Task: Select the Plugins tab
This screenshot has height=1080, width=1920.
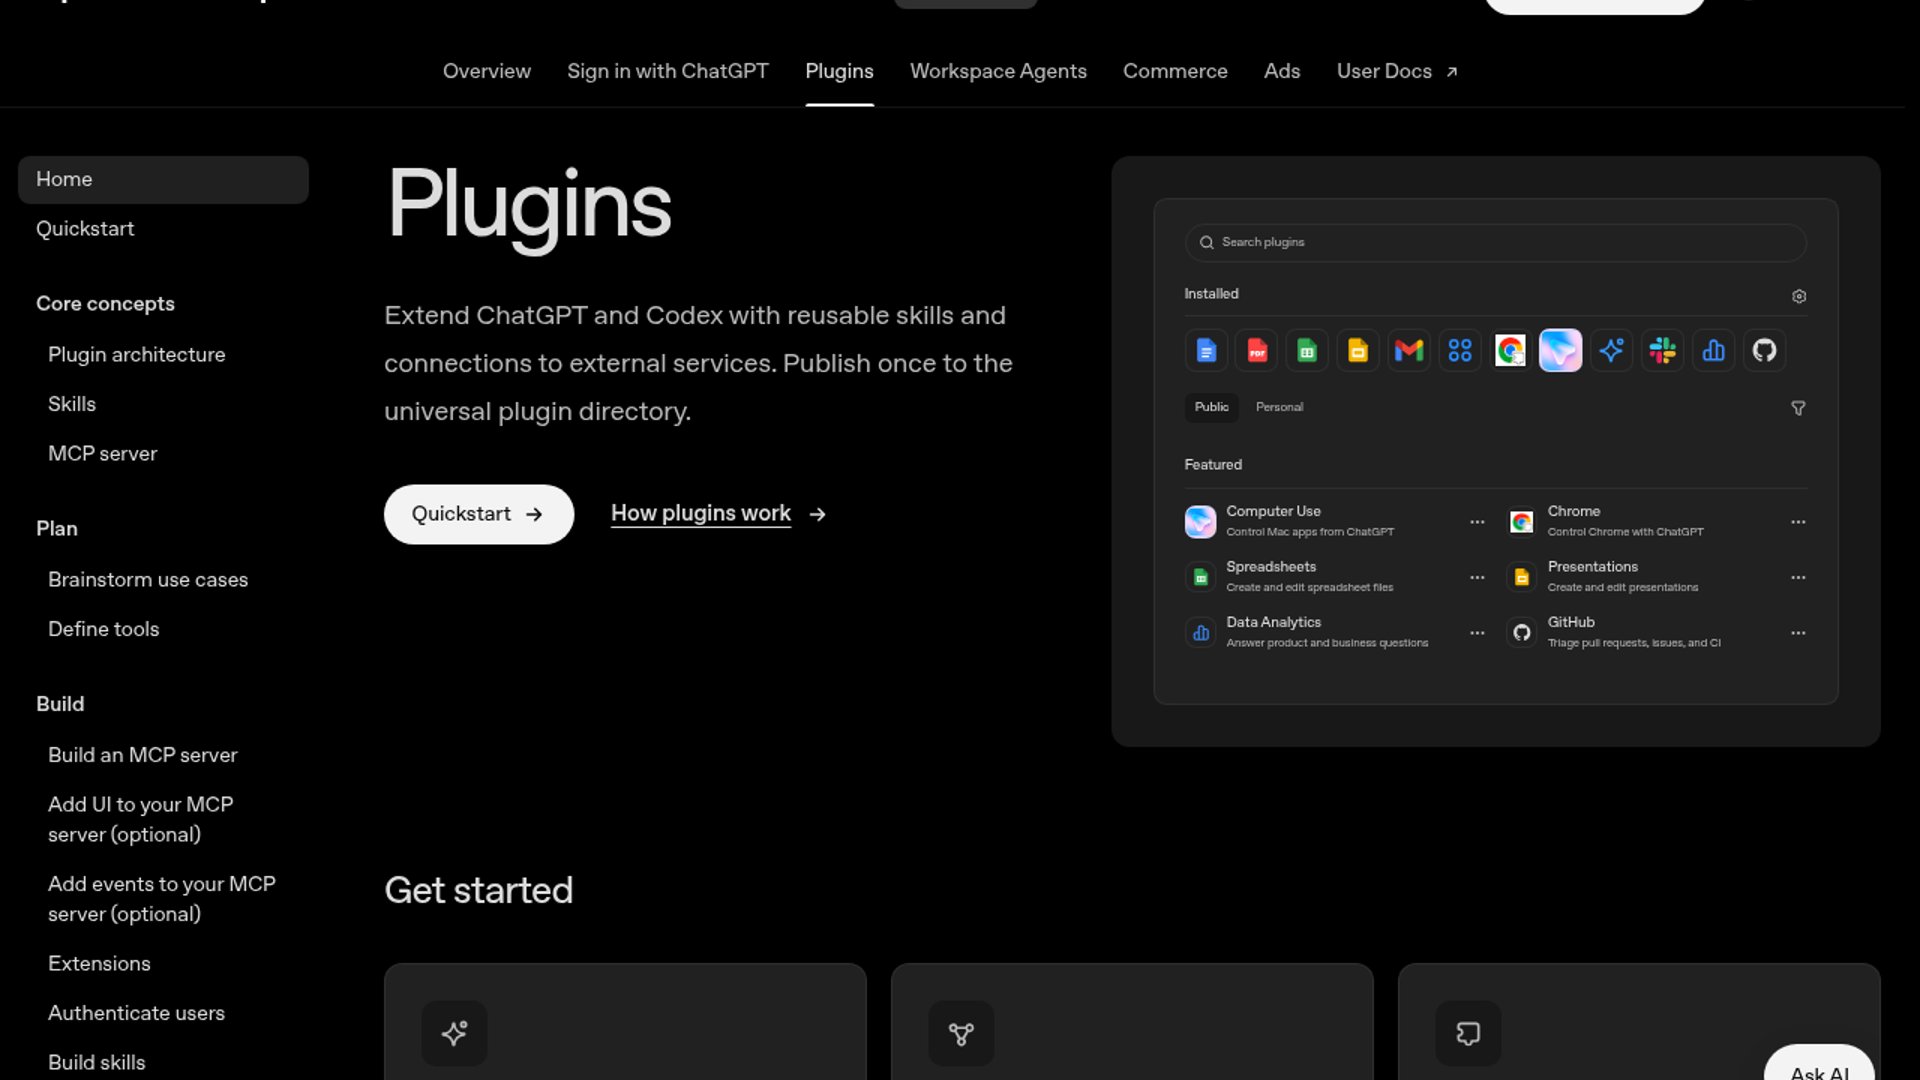Action: coord(839,71)
